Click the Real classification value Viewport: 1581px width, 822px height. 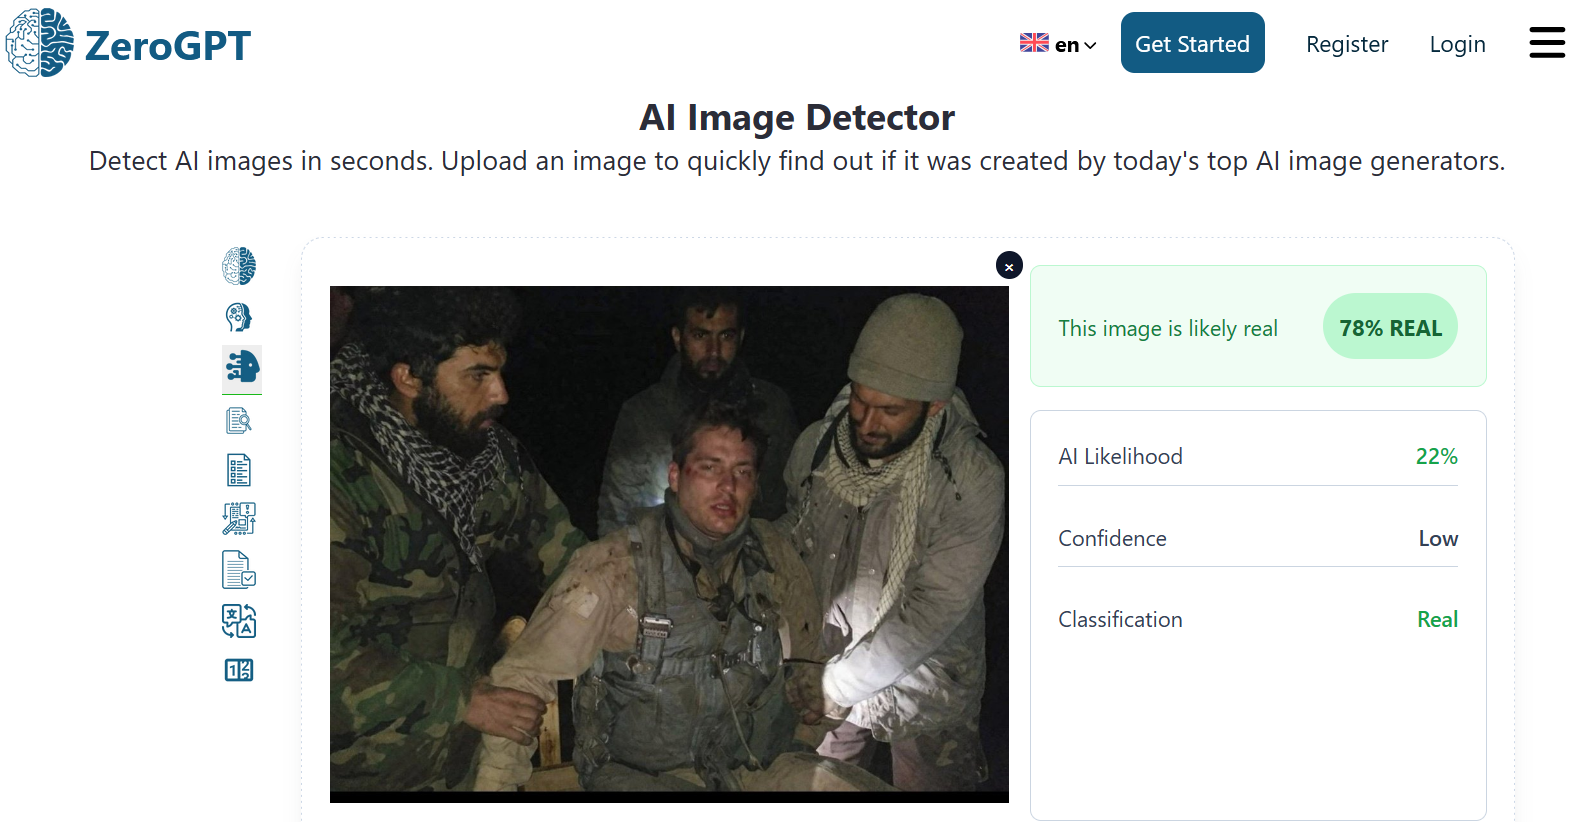click(1437, 619)
